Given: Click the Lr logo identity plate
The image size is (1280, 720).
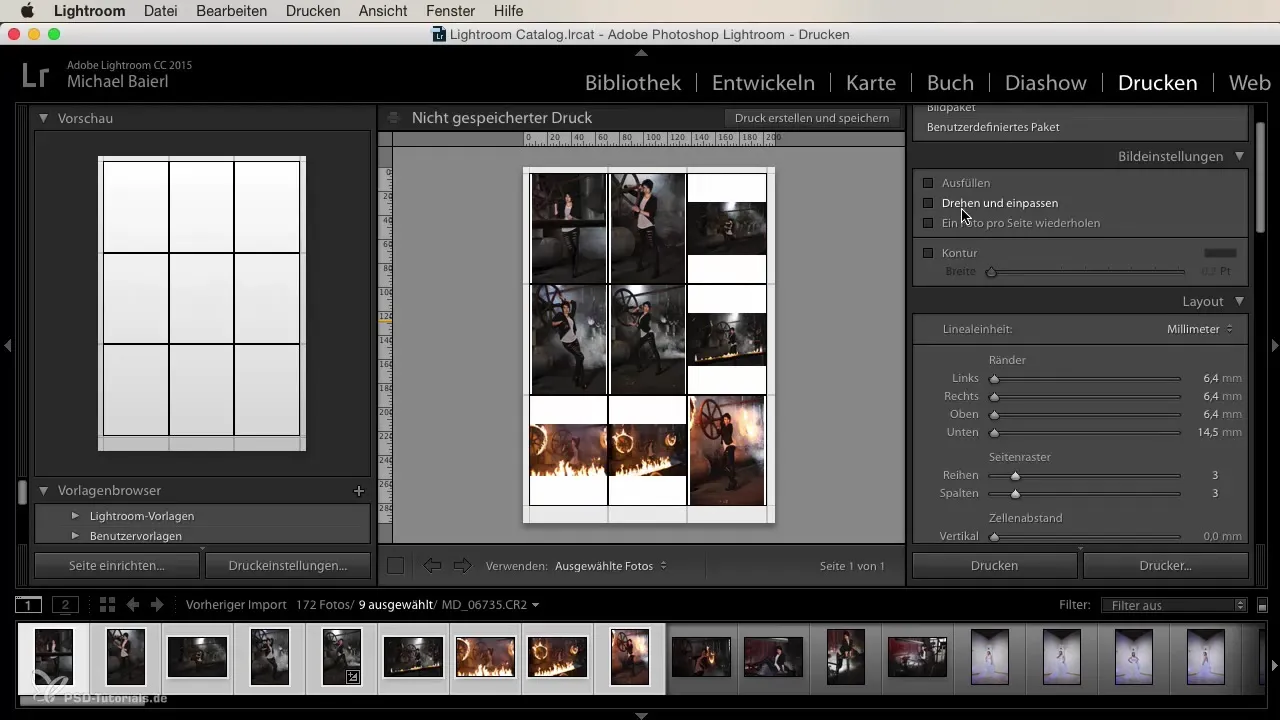Looking at the screenshot, I should click(35, 76).
